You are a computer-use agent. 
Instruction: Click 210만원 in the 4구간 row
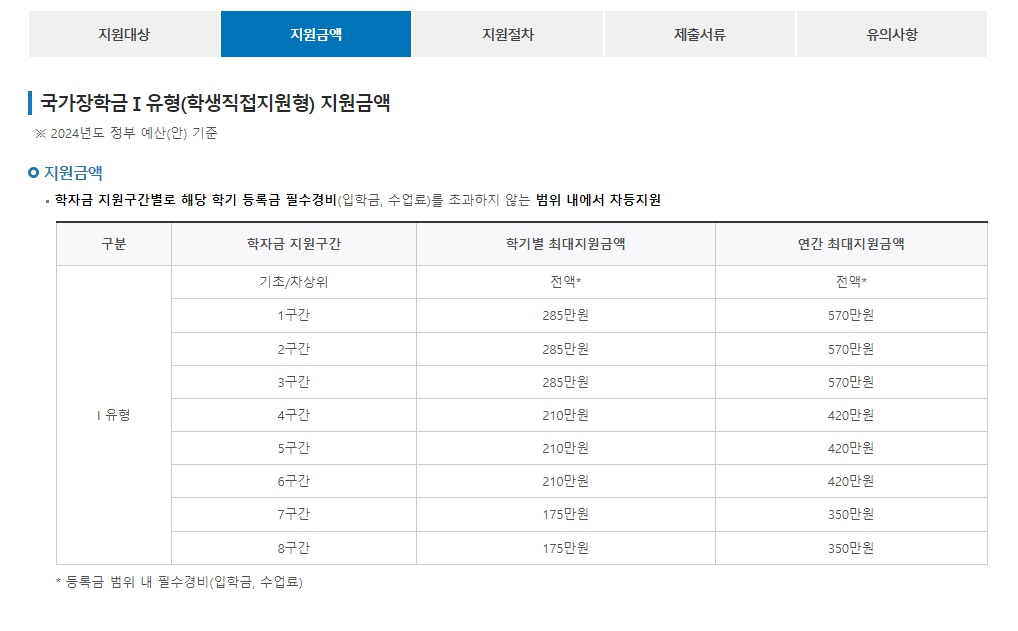click(x=565, y=415)
